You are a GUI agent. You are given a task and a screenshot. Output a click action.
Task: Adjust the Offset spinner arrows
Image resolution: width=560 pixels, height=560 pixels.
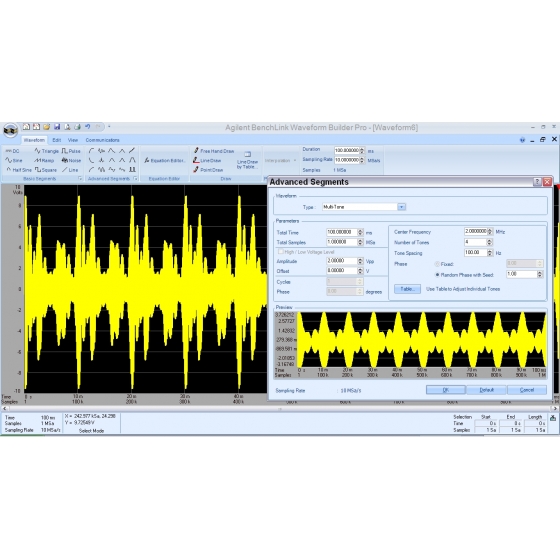(x=360, y=271)
